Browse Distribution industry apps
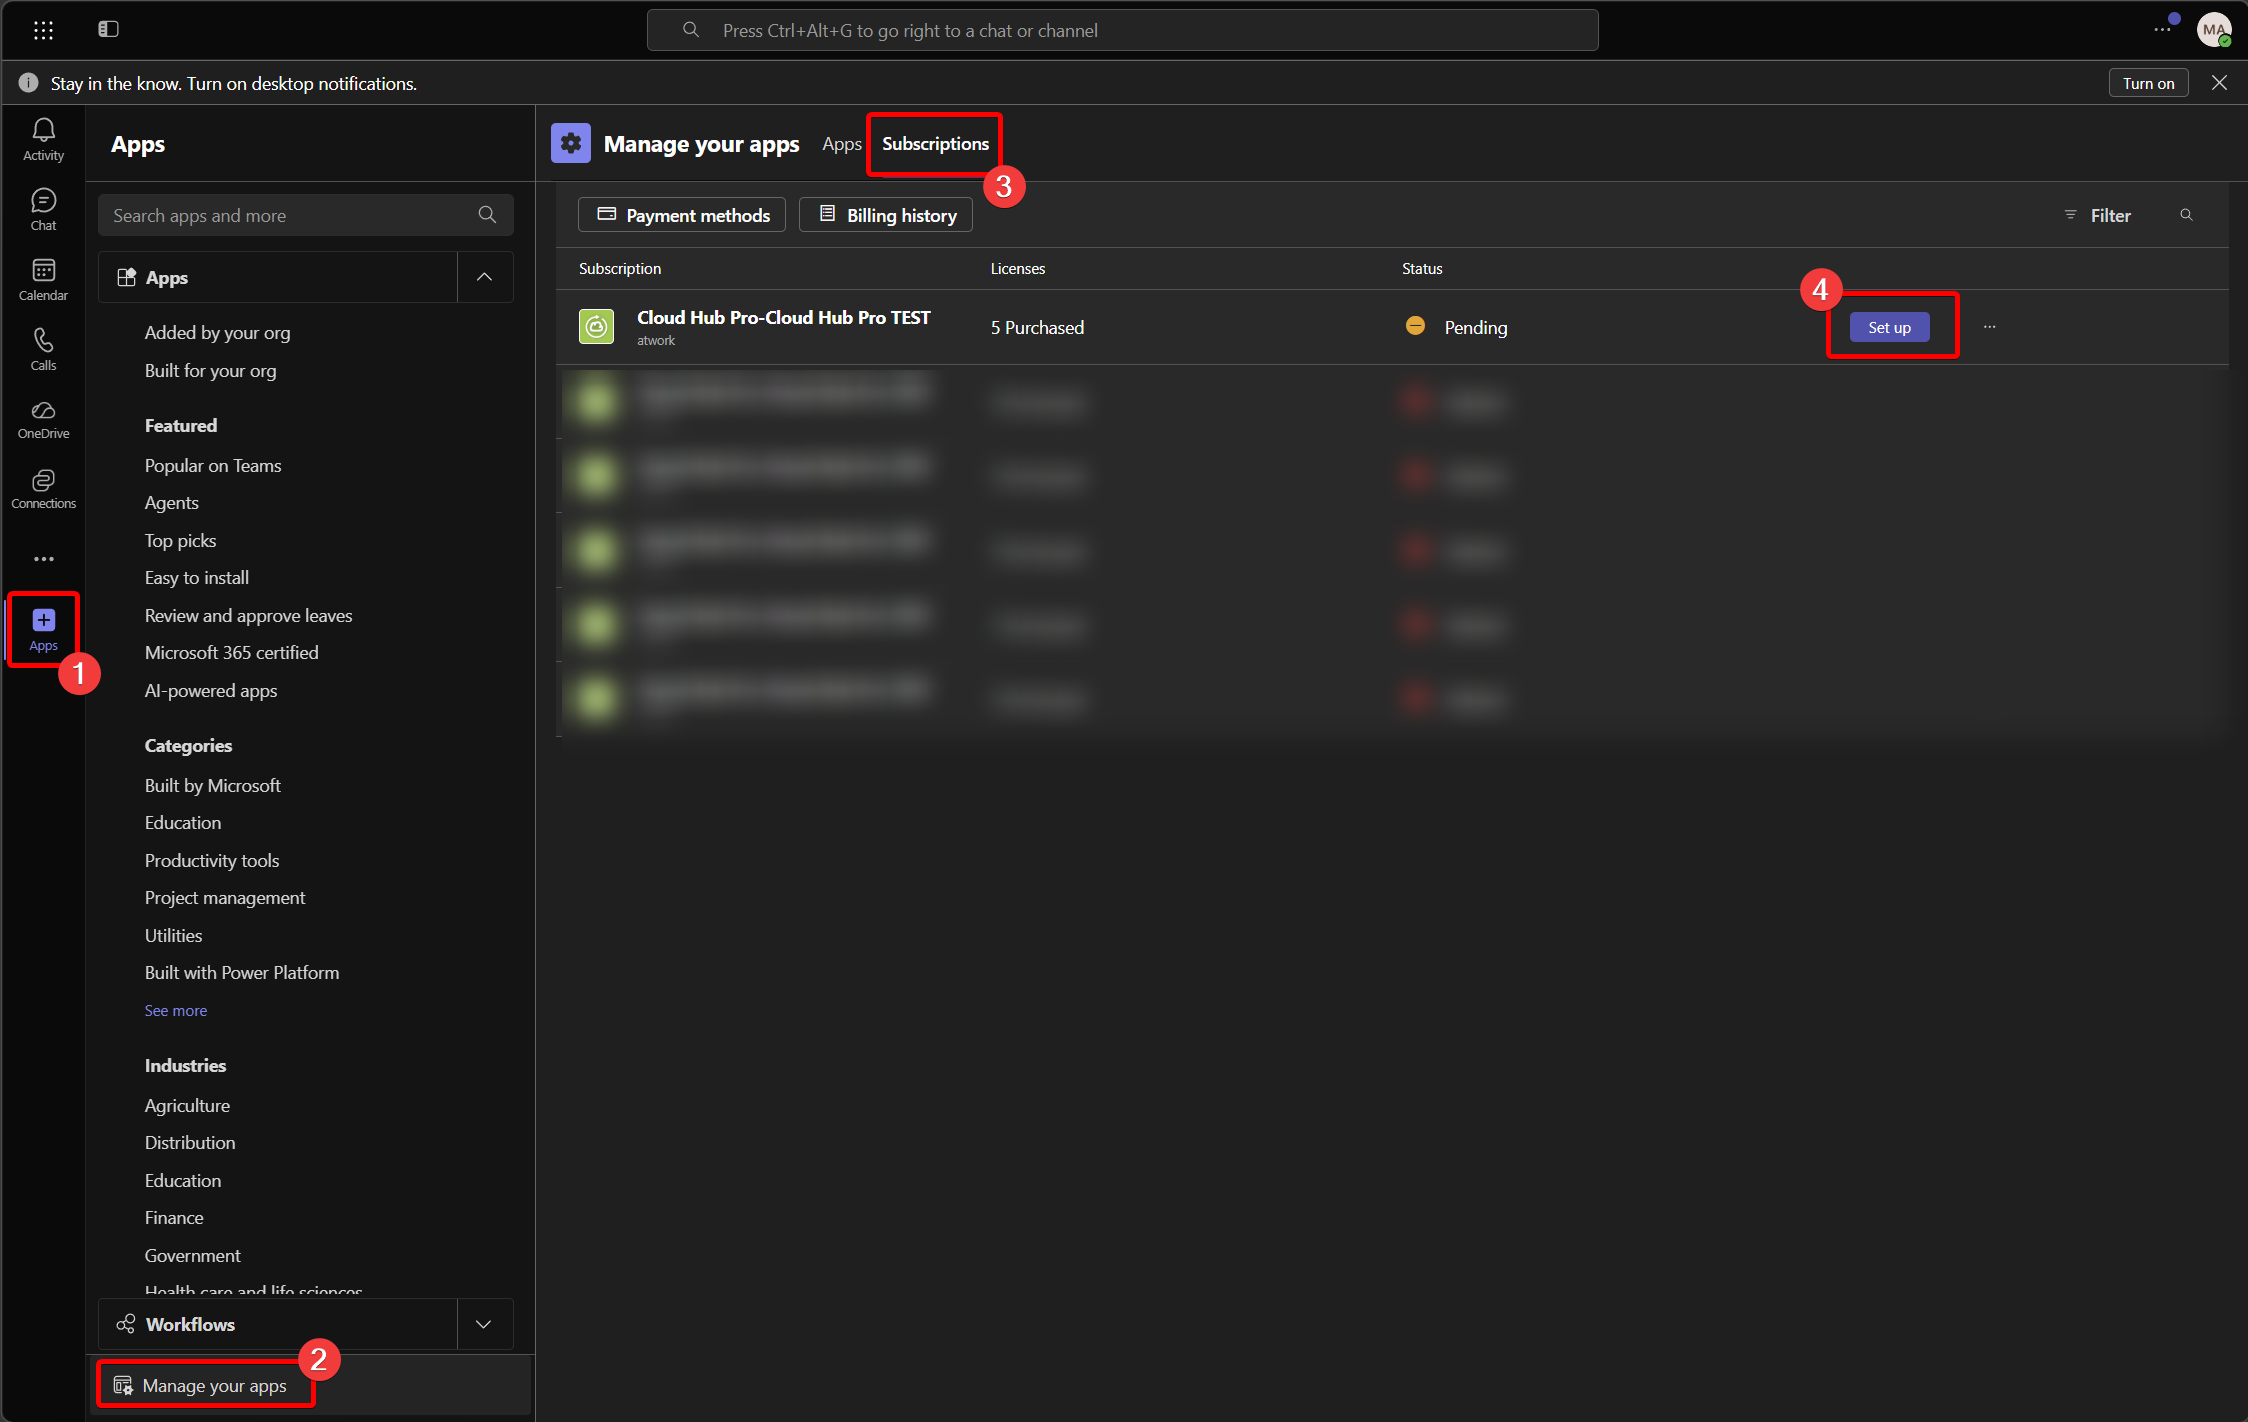The width and height of the screenshot is (2248, 1422). tap(189, 1143)
